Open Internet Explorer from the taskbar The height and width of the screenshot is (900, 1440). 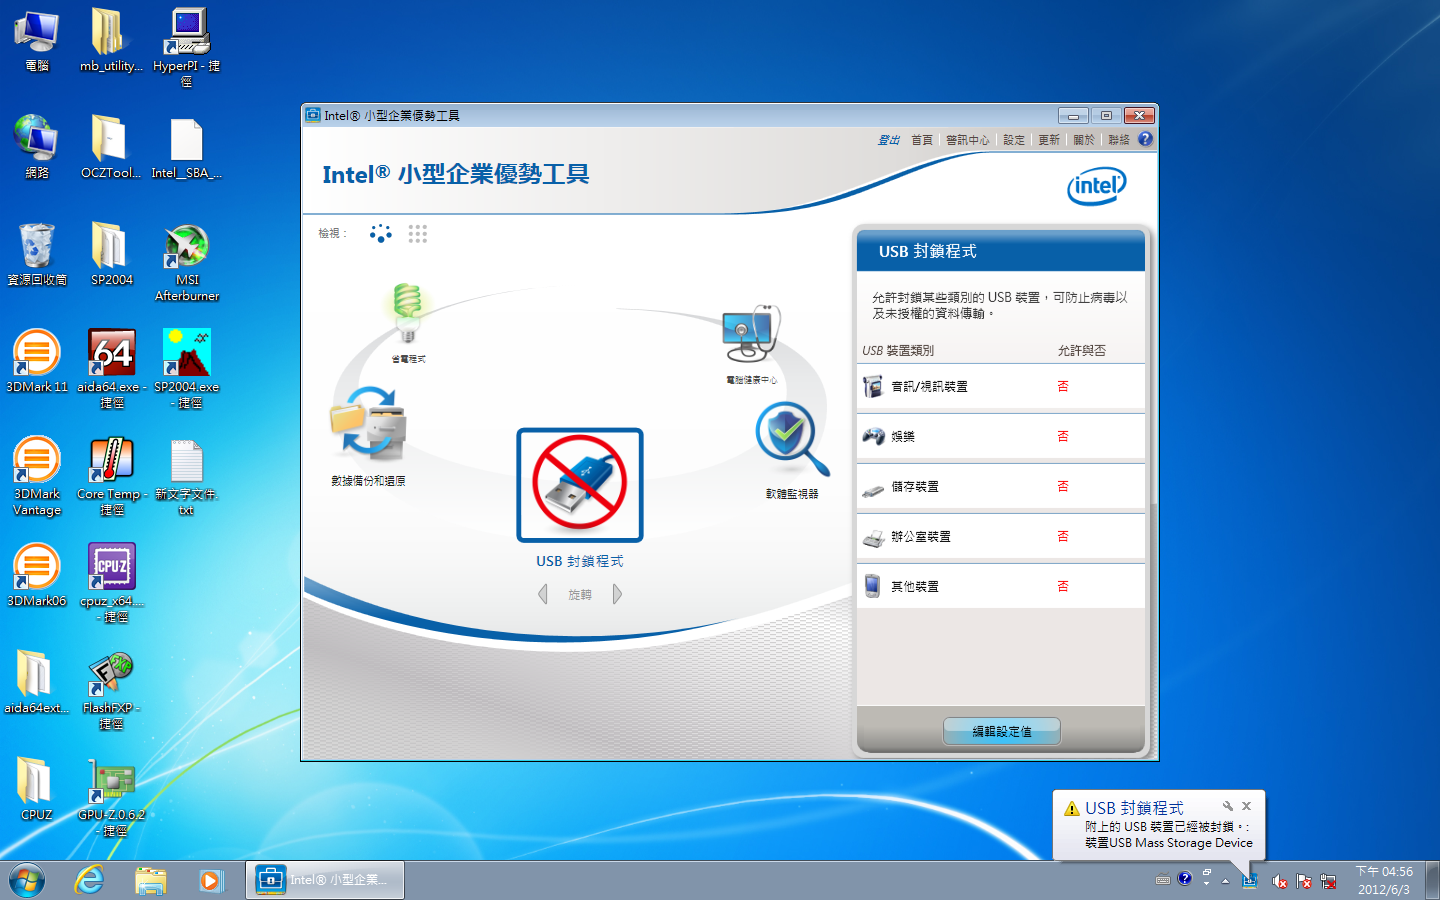click(90, 880)
